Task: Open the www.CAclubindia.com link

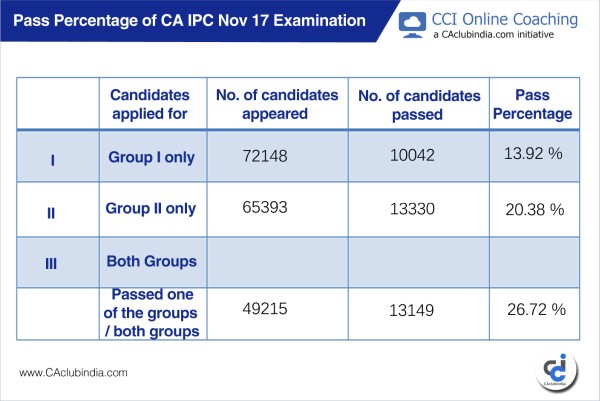Action: (74, 372)
